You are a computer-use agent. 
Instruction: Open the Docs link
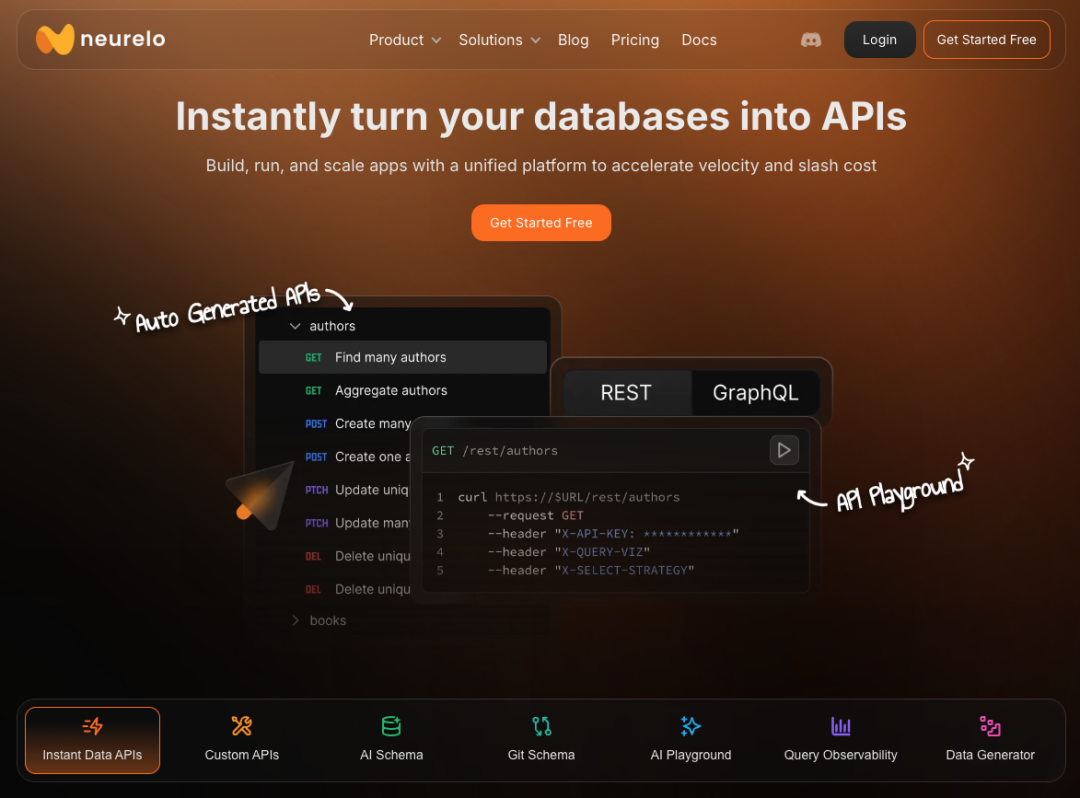point(699,40)
